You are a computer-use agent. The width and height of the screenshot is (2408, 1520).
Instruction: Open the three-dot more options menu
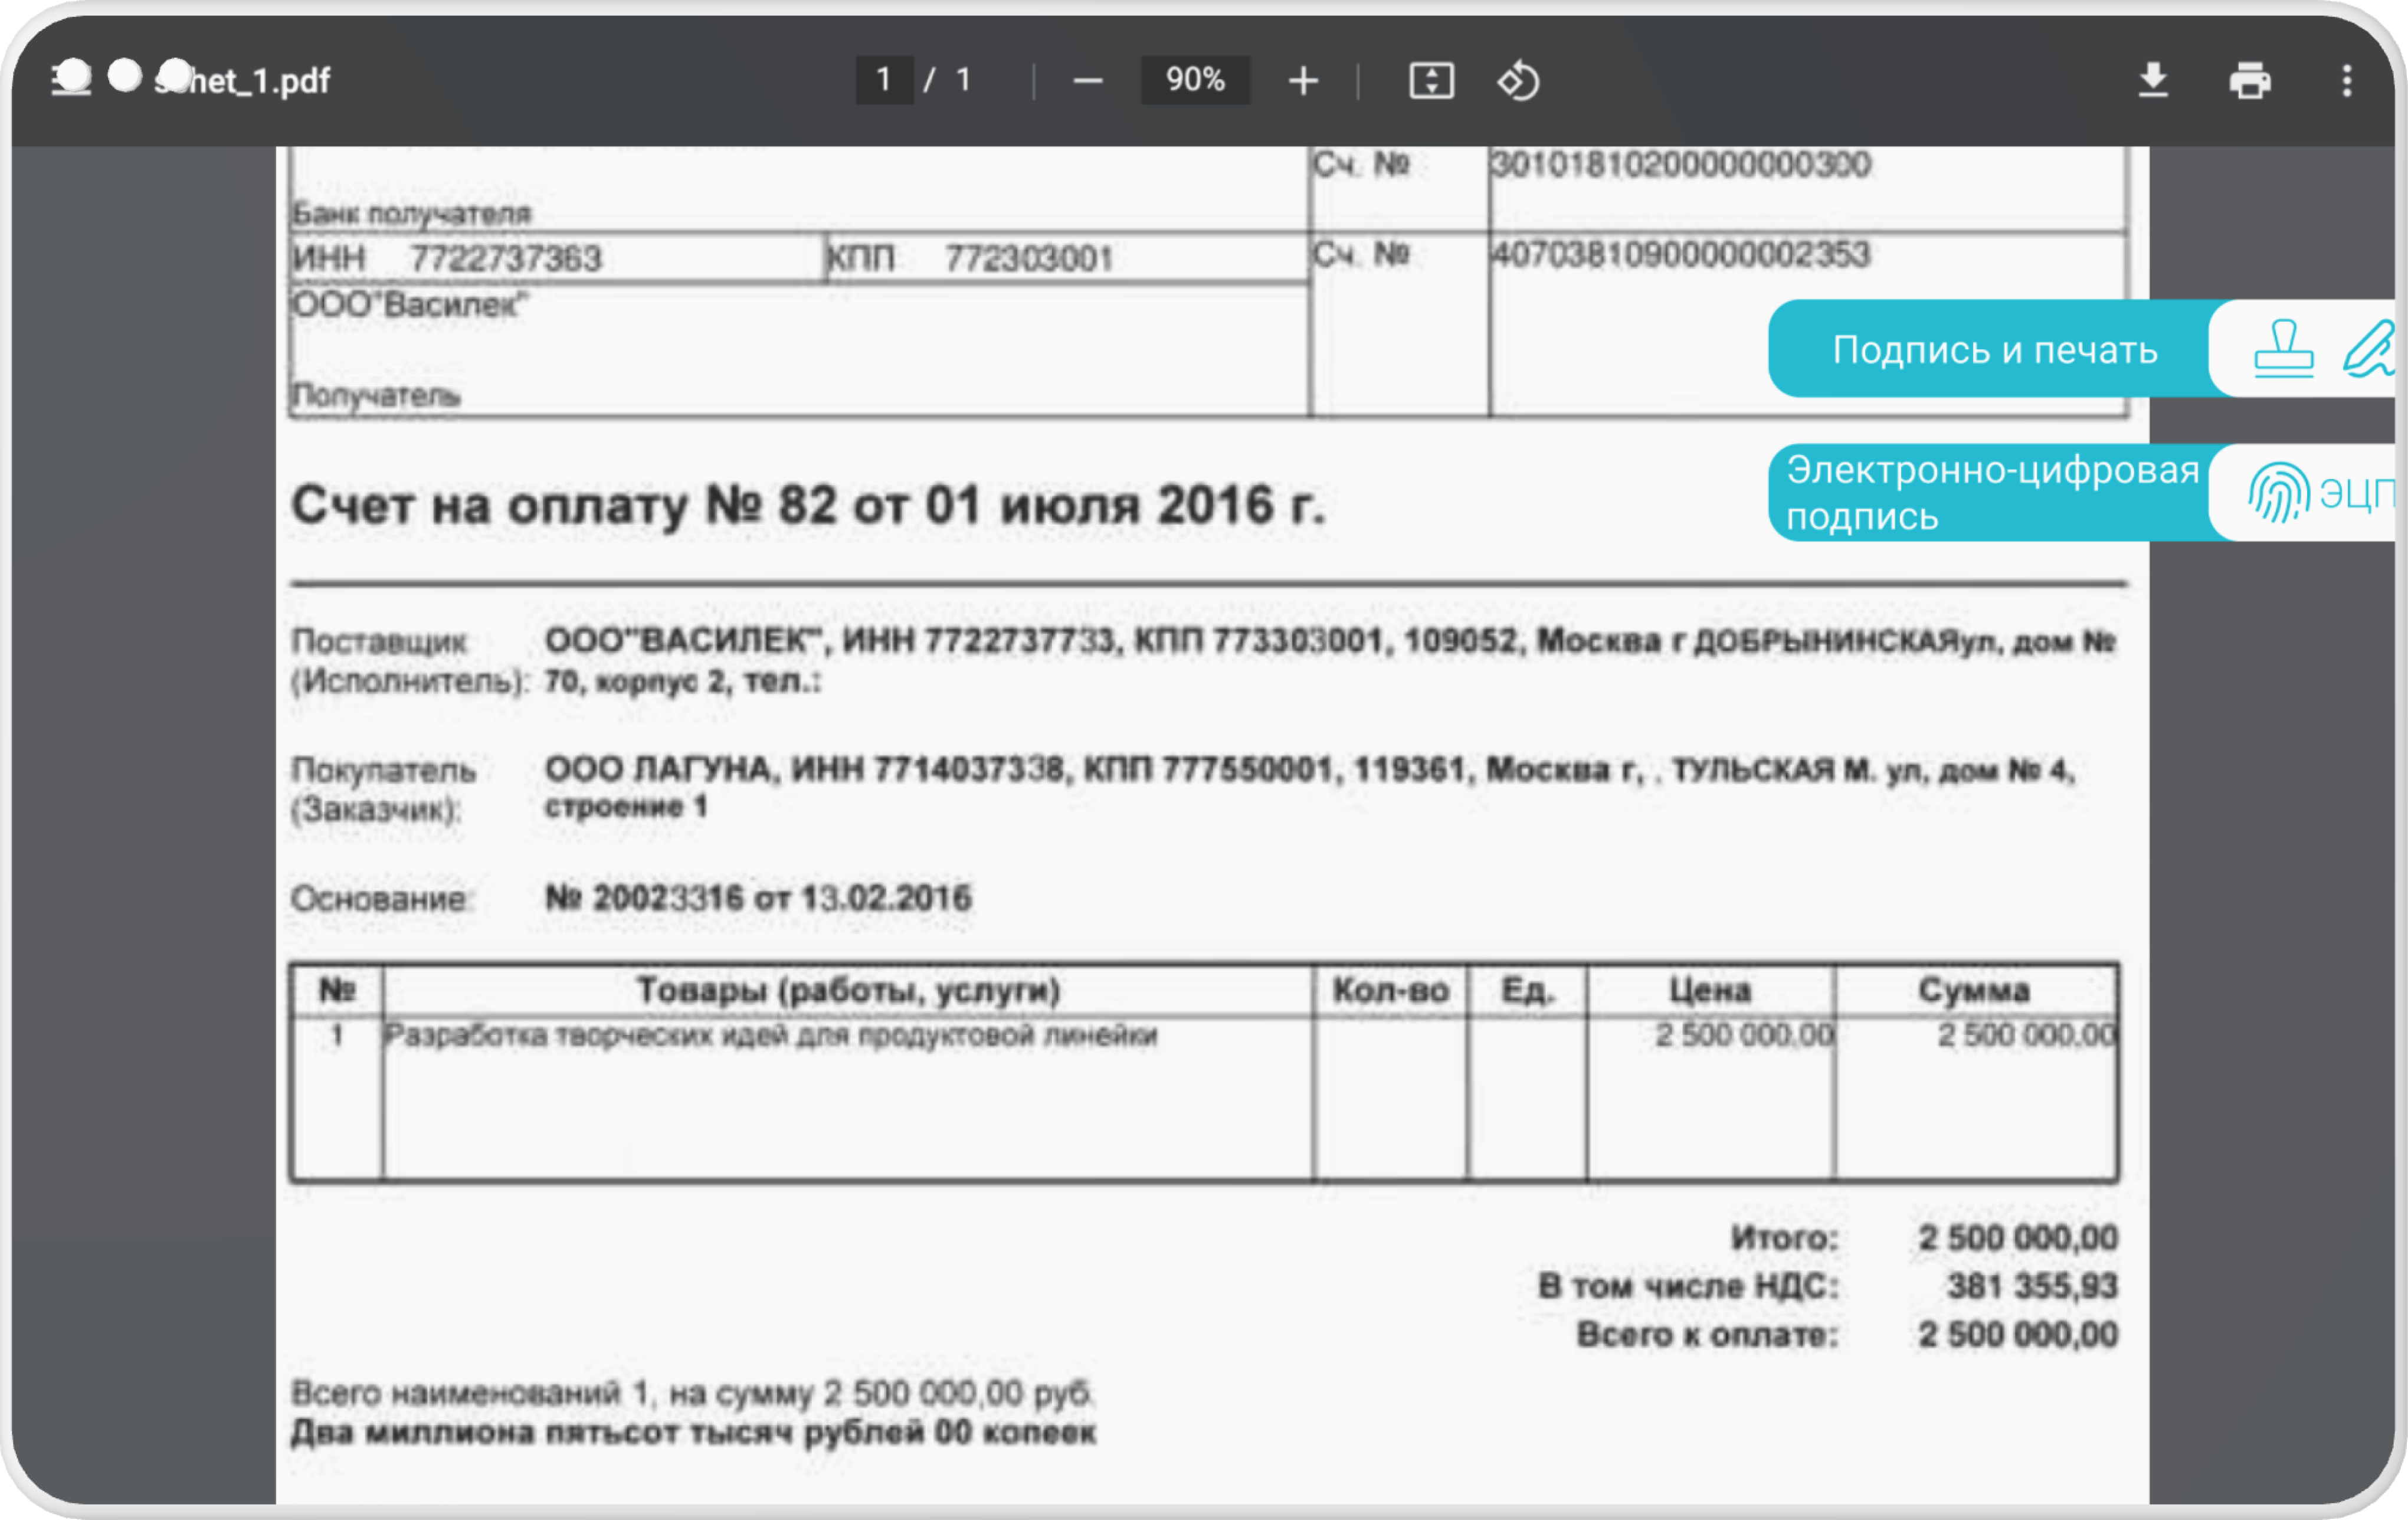2346,80
